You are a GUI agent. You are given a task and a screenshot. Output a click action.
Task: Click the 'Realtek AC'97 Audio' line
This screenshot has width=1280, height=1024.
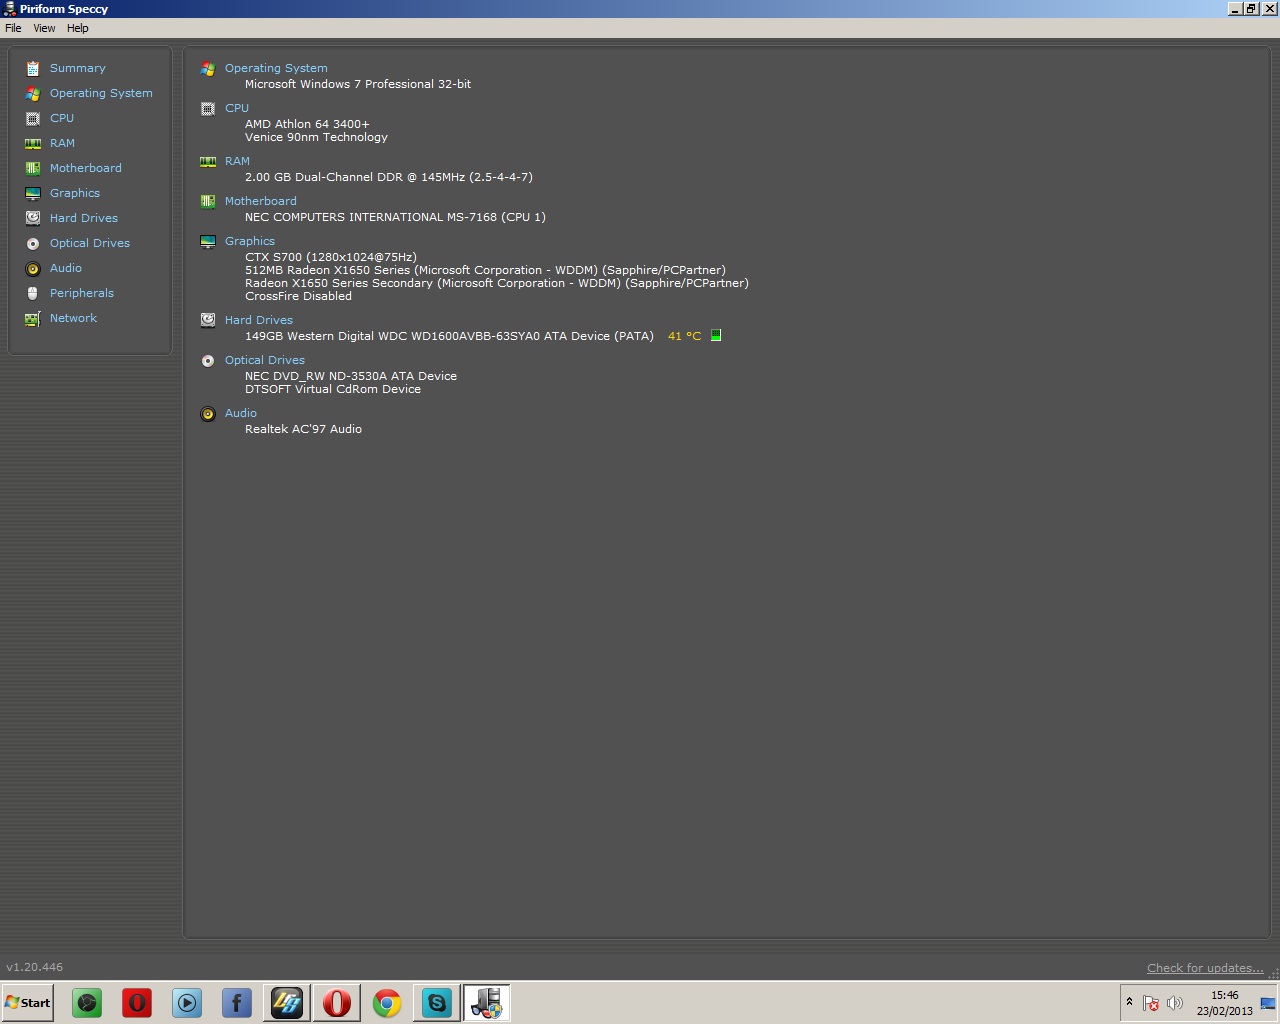(x=303, y=429)
